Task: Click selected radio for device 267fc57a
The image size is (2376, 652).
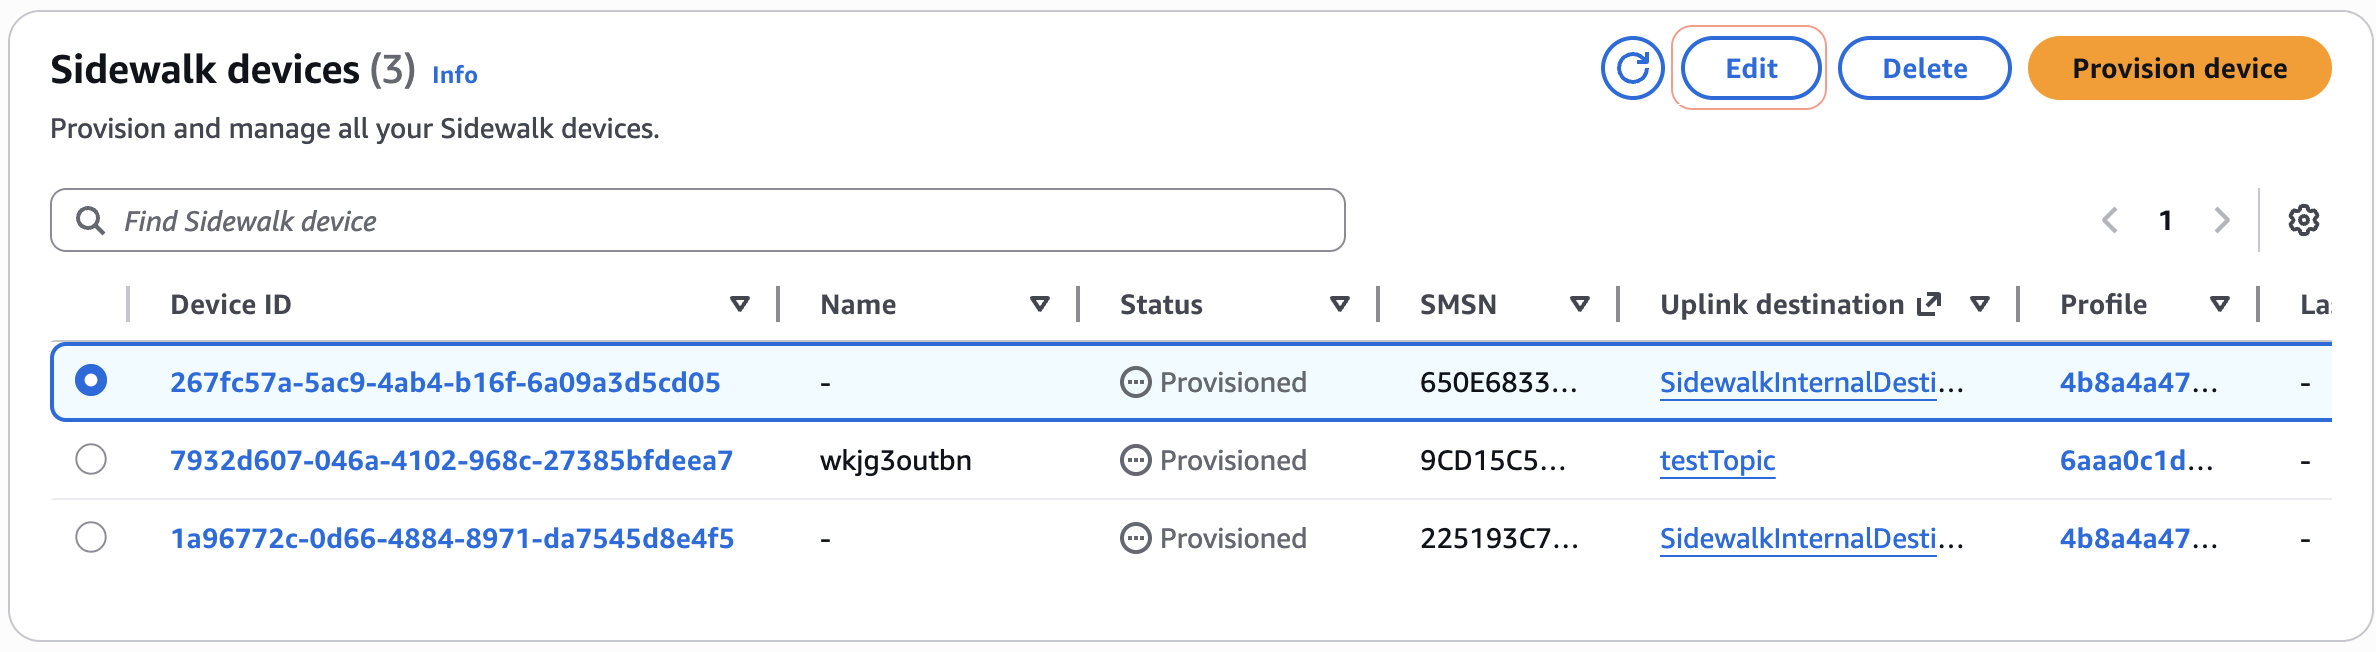Action: [91, 381]
